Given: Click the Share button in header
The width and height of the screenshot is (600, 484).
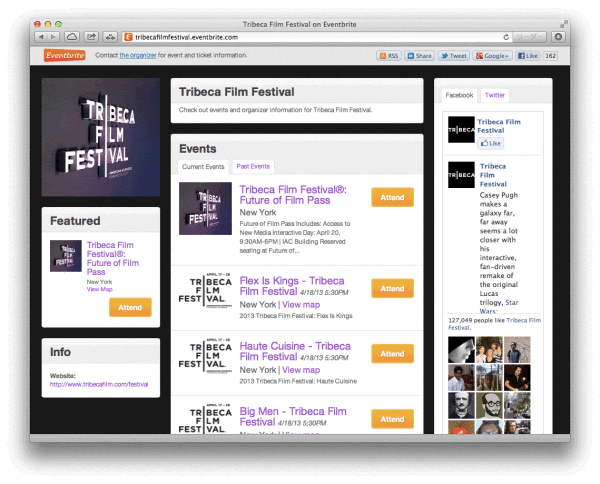Looking at the screenshot, I should (419, 56).
